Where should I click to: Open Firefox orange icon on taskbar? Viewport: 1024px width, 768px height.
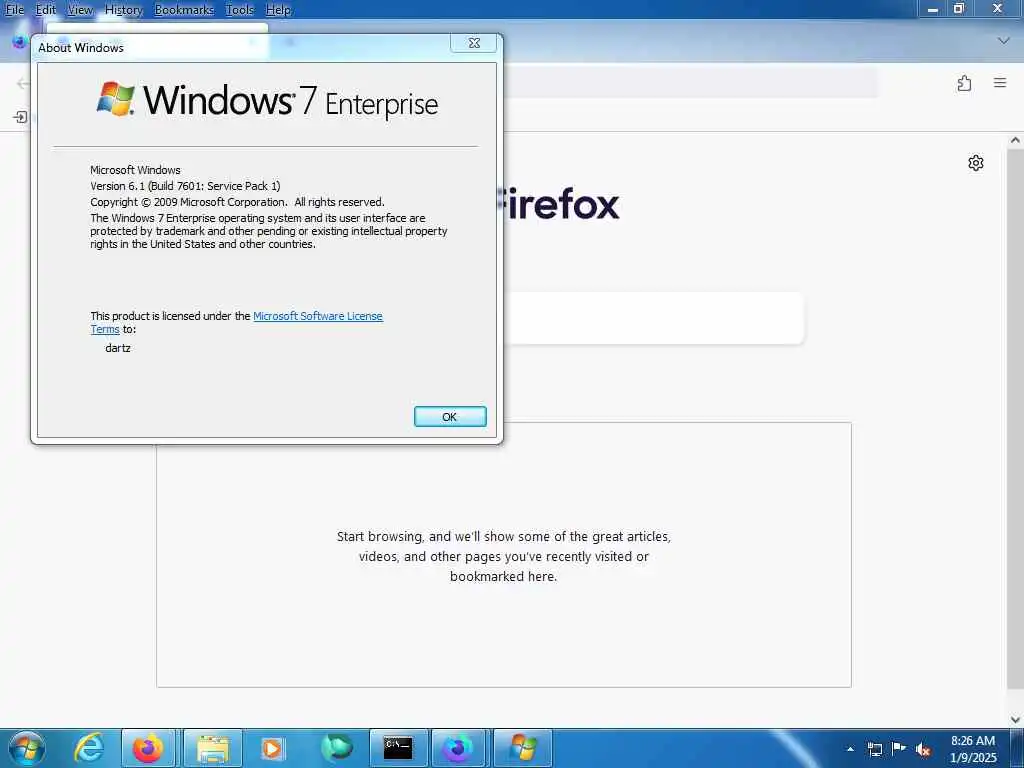(x=148, y=748)
